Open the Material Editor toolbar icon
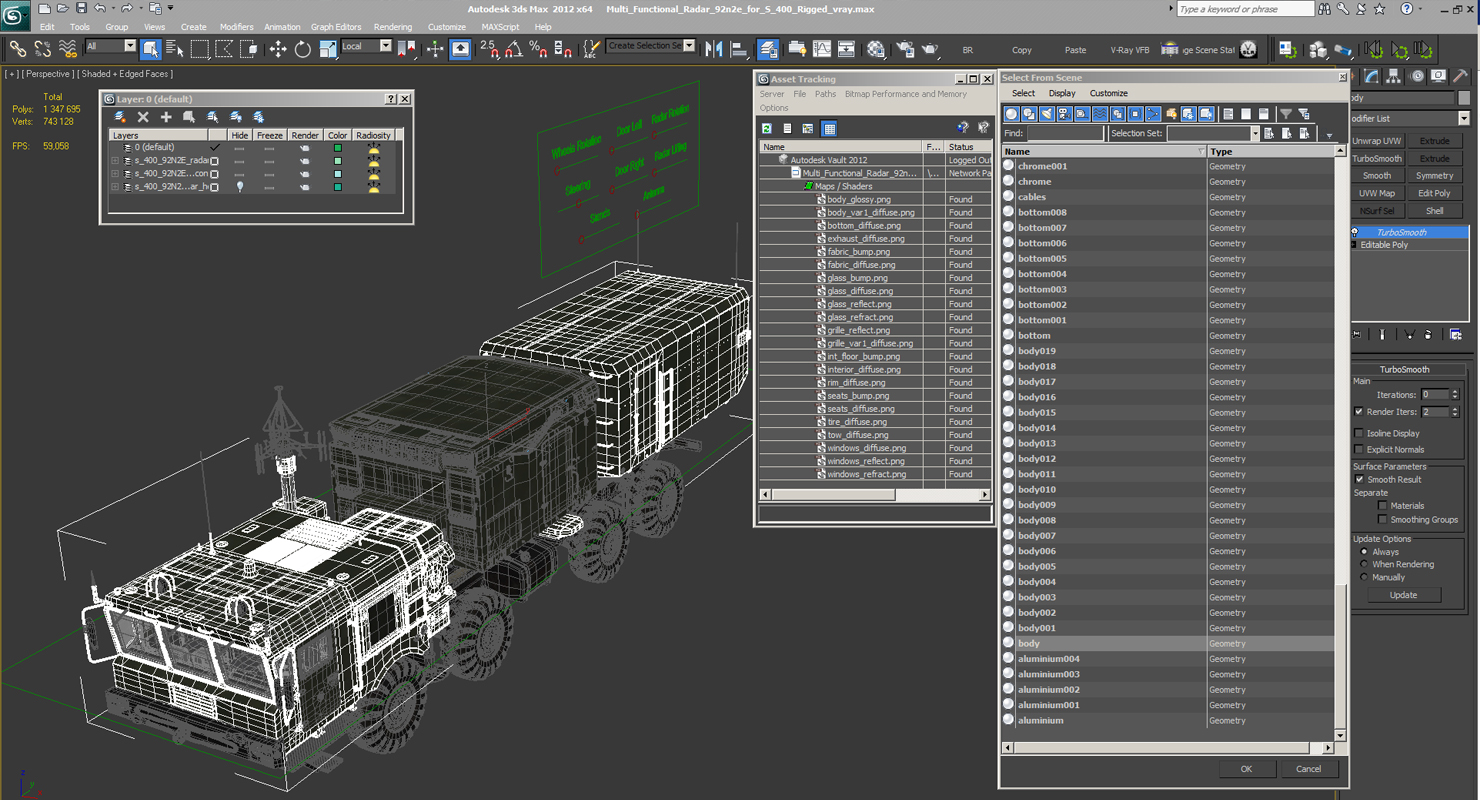The width and height of the screenshot is (1480, 800). coord(877,49)
